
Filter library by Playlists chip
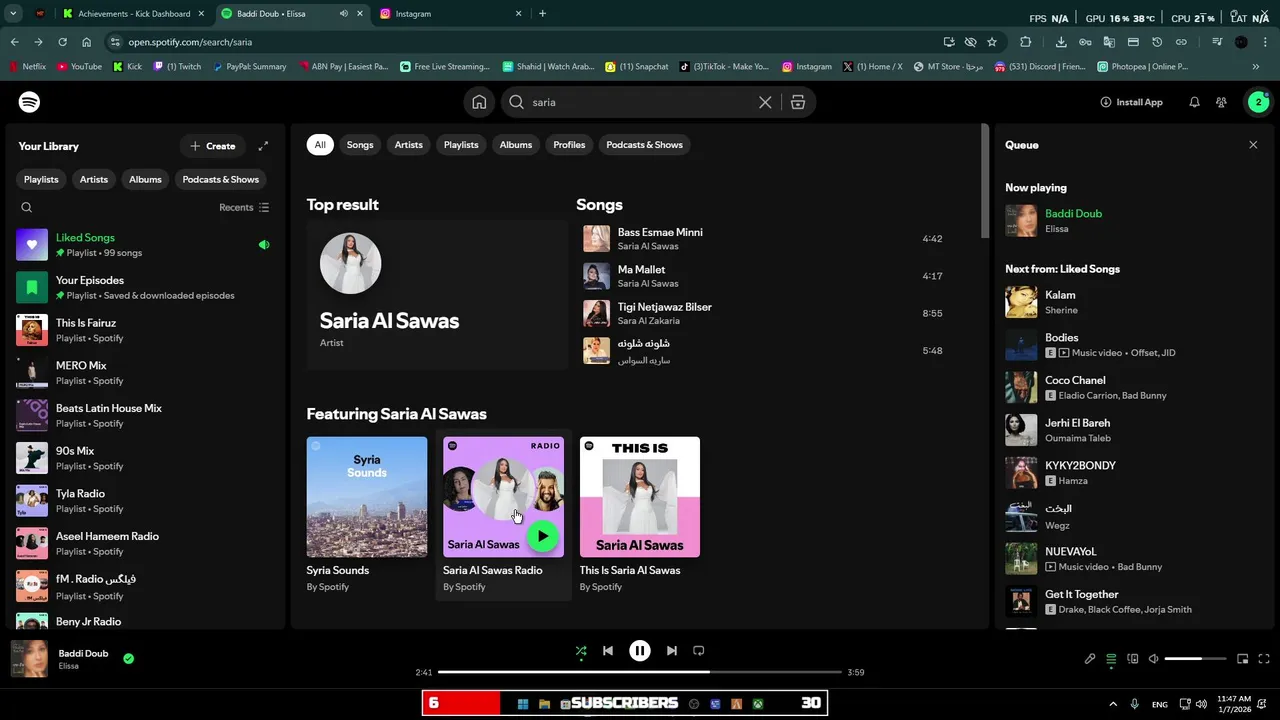41,180
